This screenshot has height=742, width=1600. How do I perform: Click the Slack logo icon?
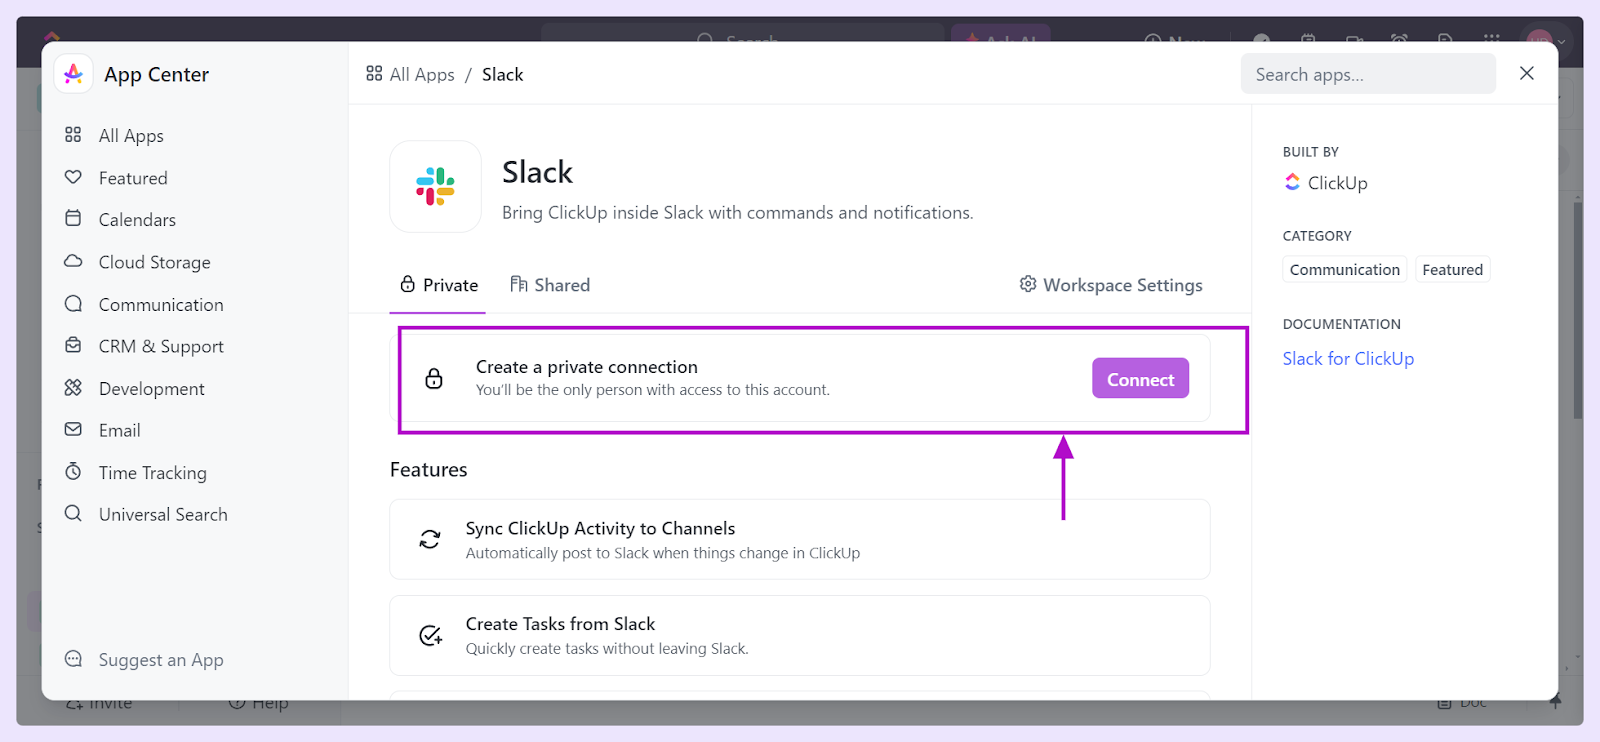click(x=435, y=186)
